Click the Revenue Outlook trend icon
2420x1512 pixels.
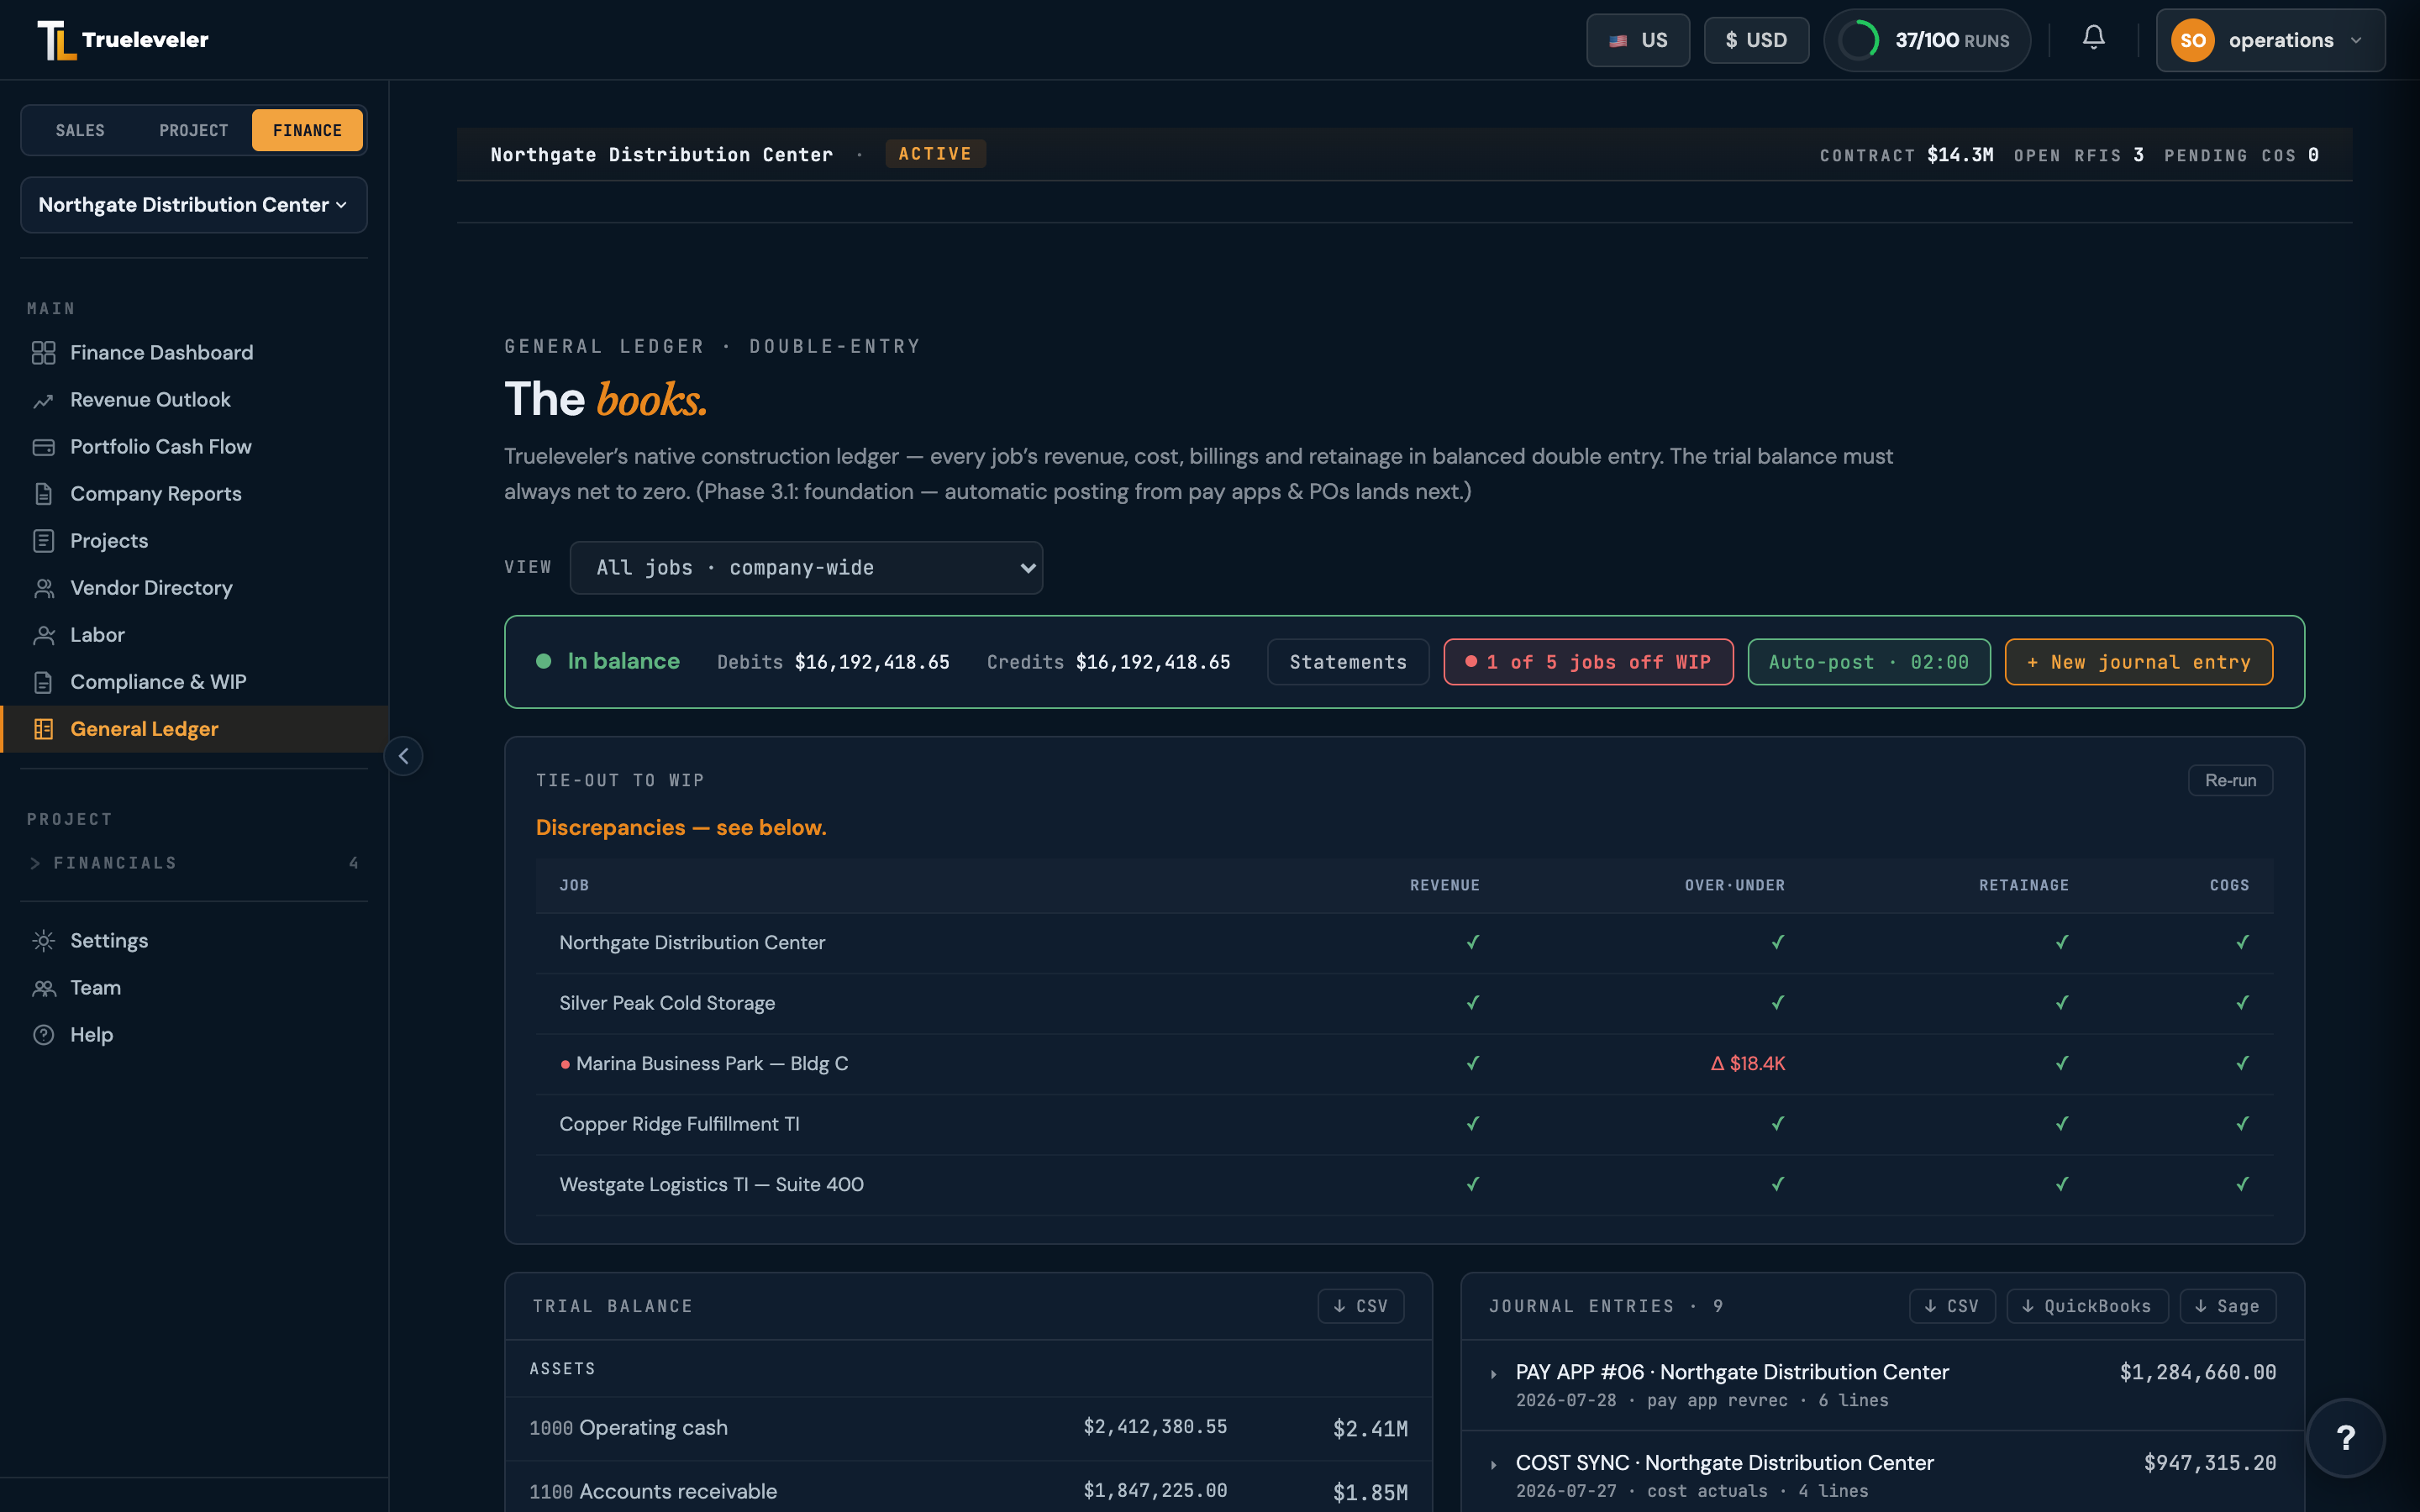[43, 400]
